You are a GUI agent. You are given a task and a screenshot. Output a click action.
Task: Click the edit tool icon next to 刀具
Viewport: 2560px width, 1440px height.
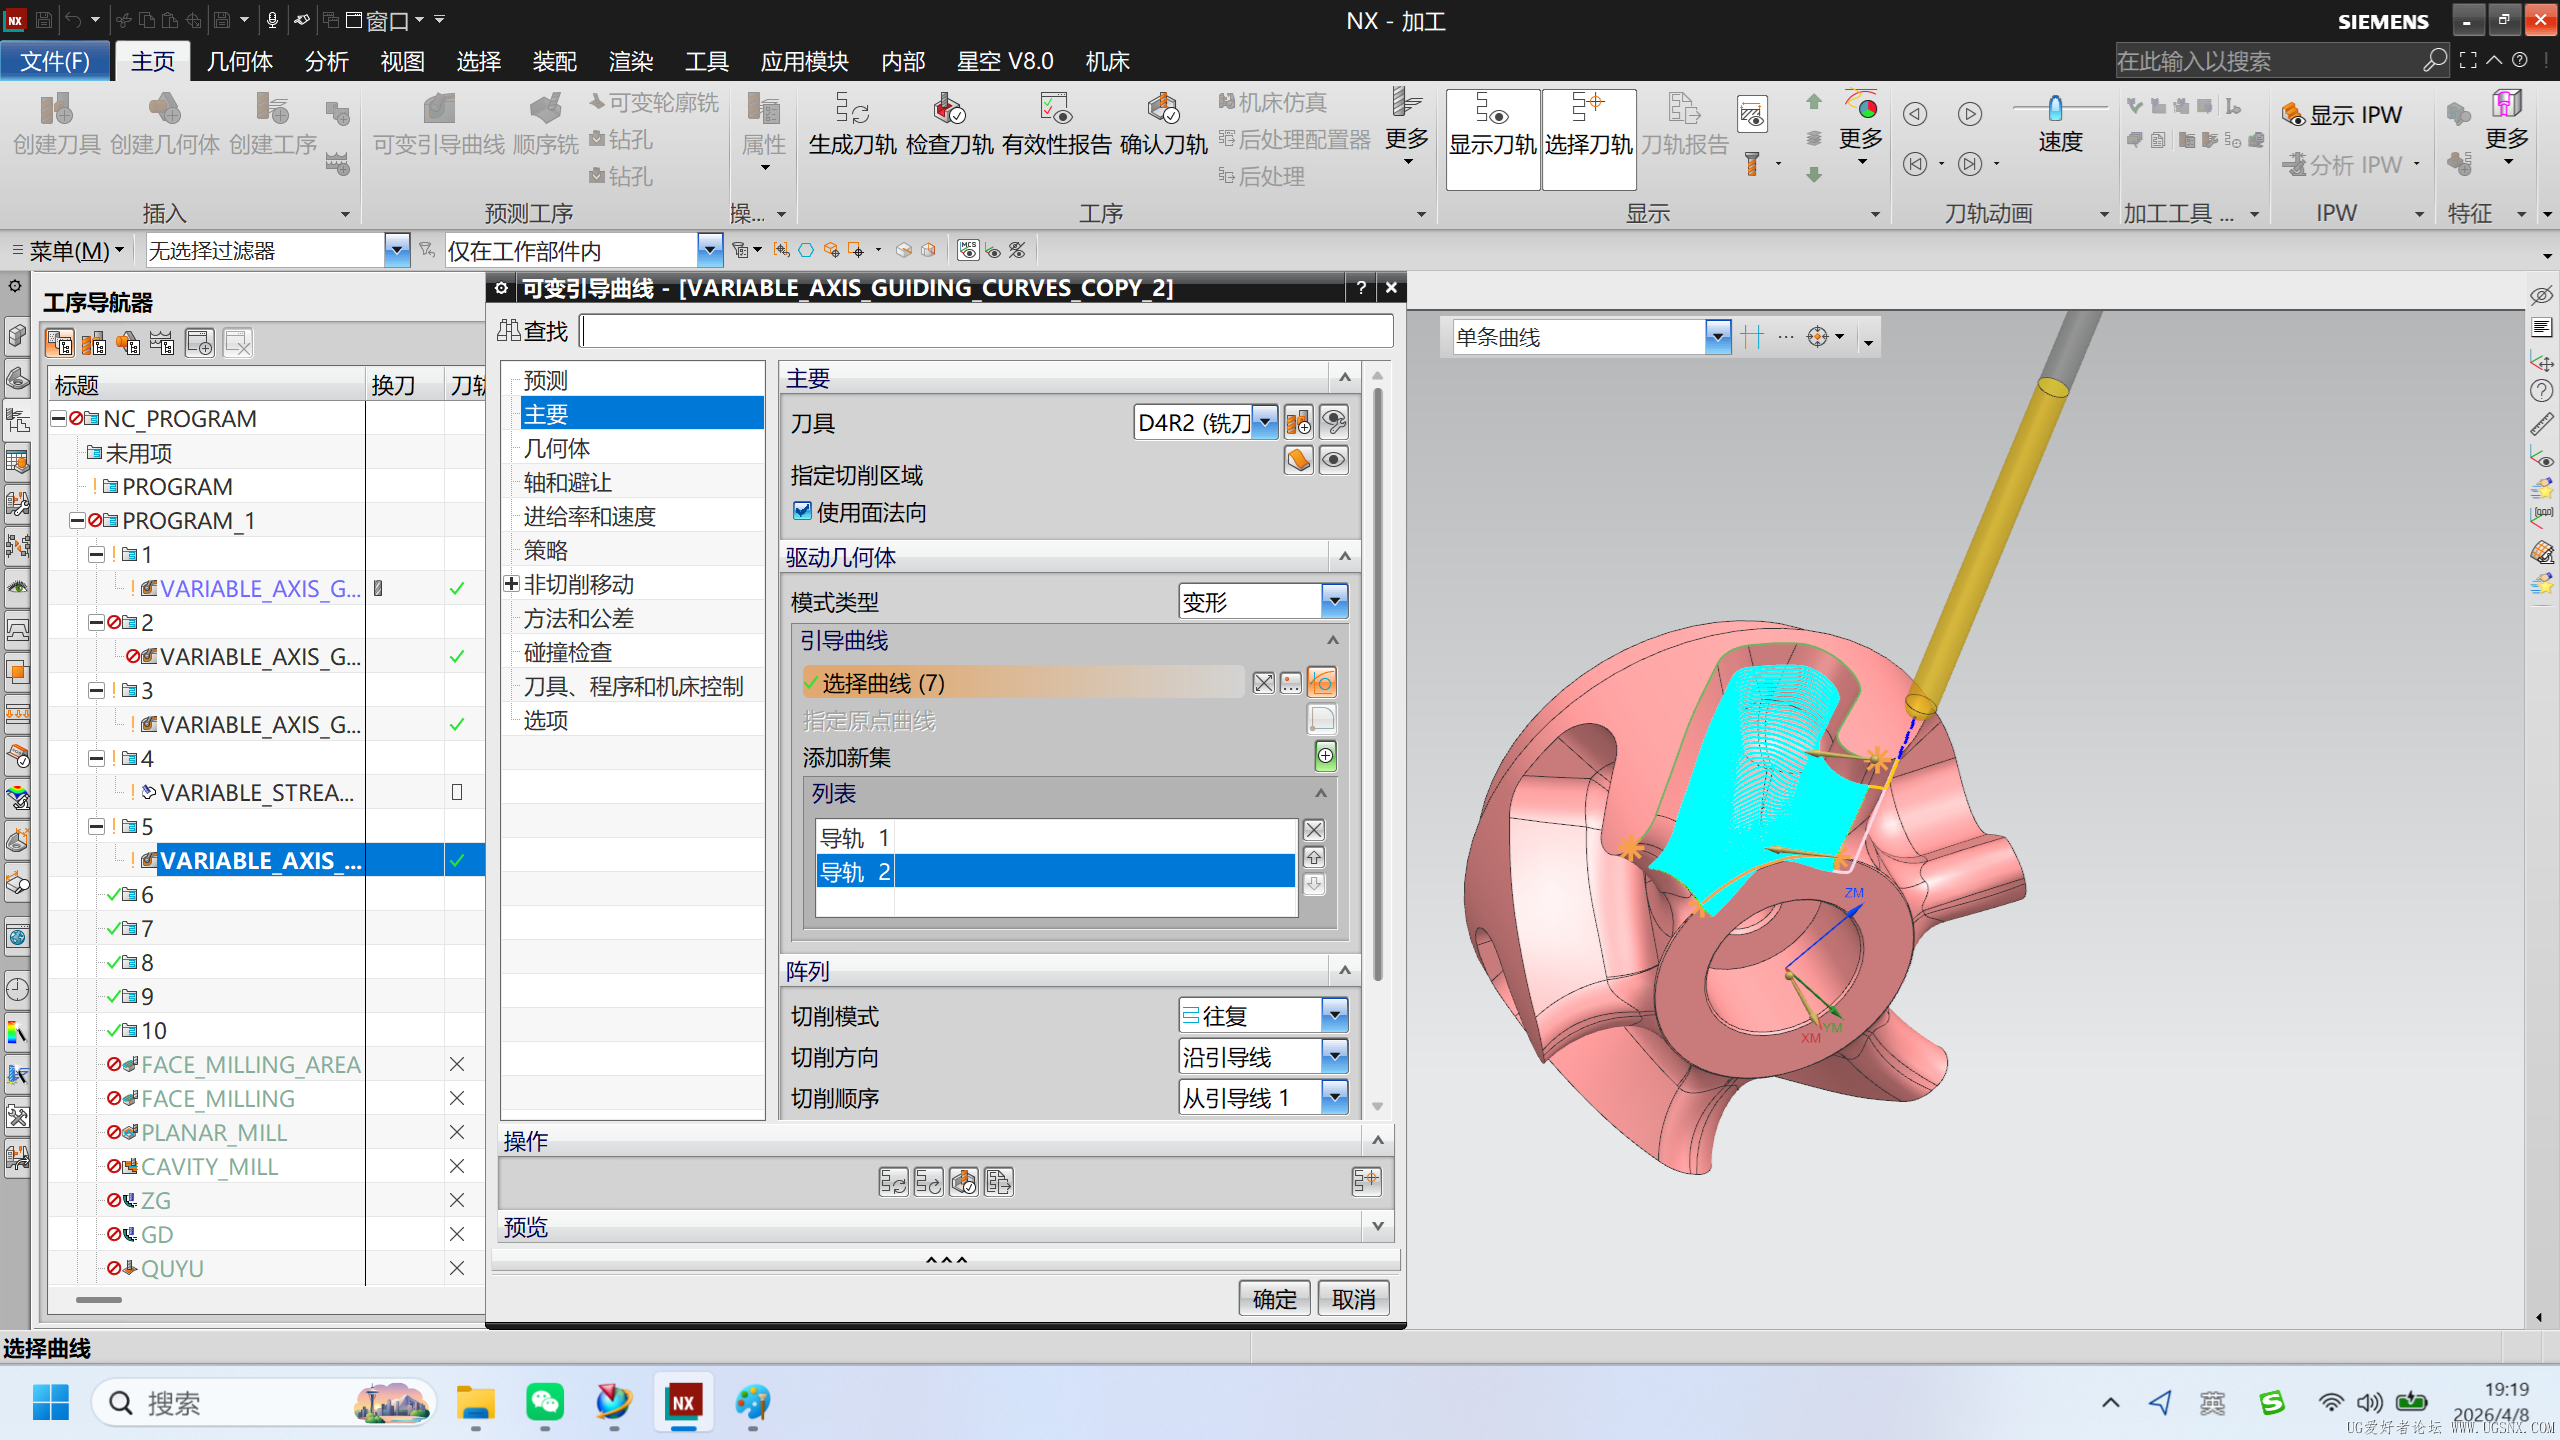[x=1333, y=423]
